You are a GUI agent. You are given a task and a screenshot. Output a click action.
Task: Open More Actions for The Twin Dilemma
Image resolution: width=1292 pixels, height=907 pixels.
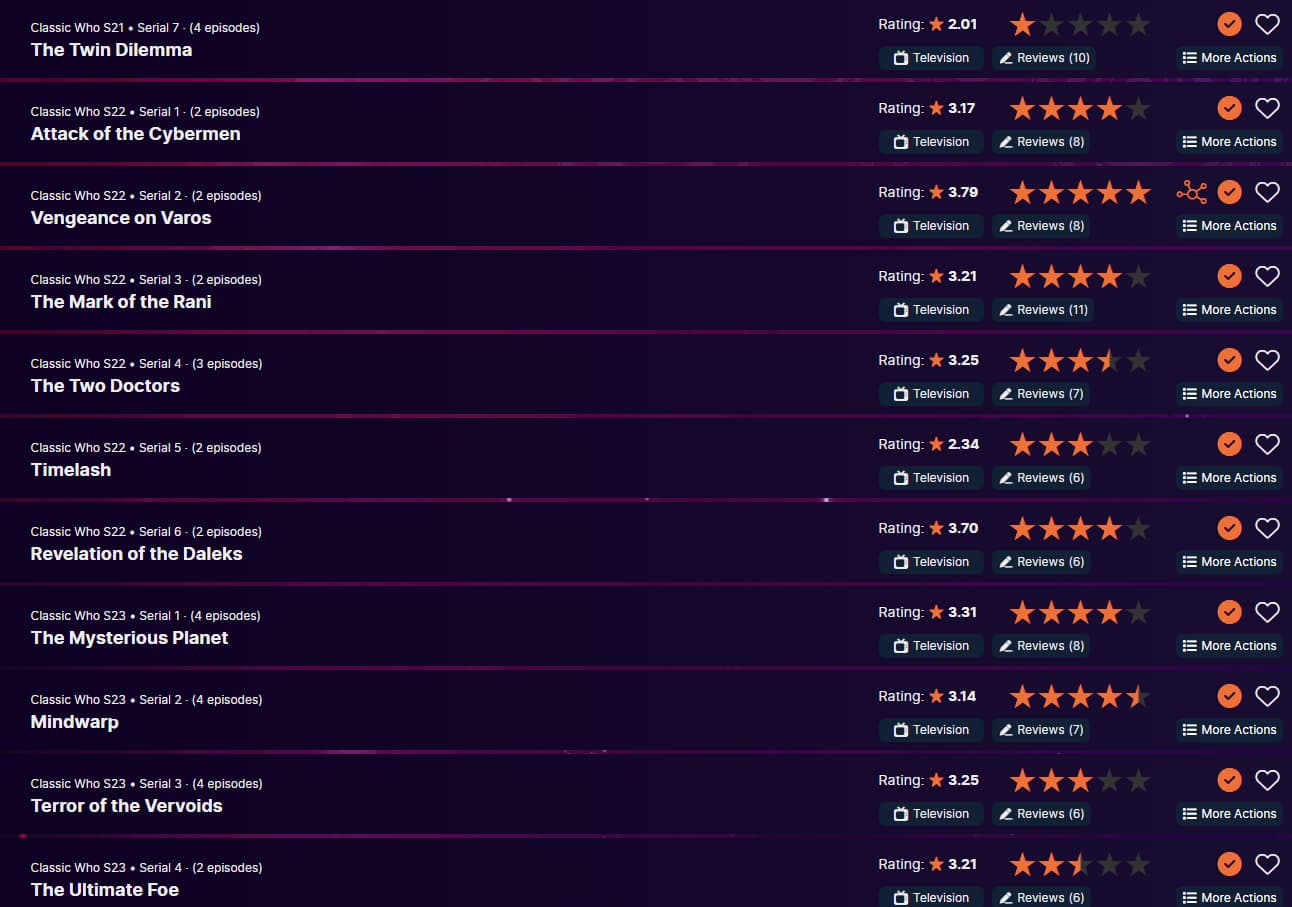[x=1229, y=58]
